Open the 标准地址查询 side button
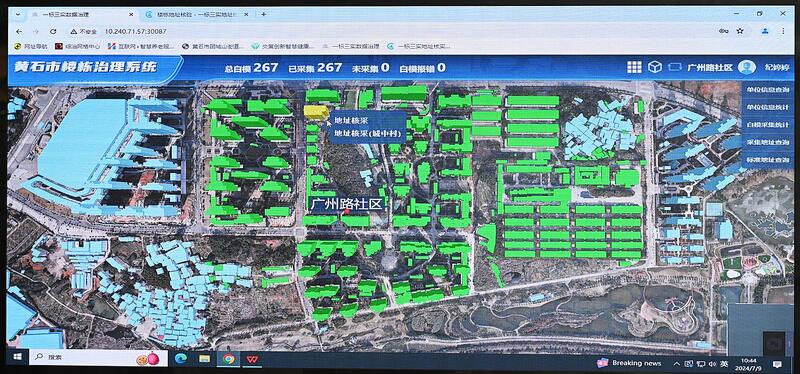The image size is (800, 374). tap(768, 160)
